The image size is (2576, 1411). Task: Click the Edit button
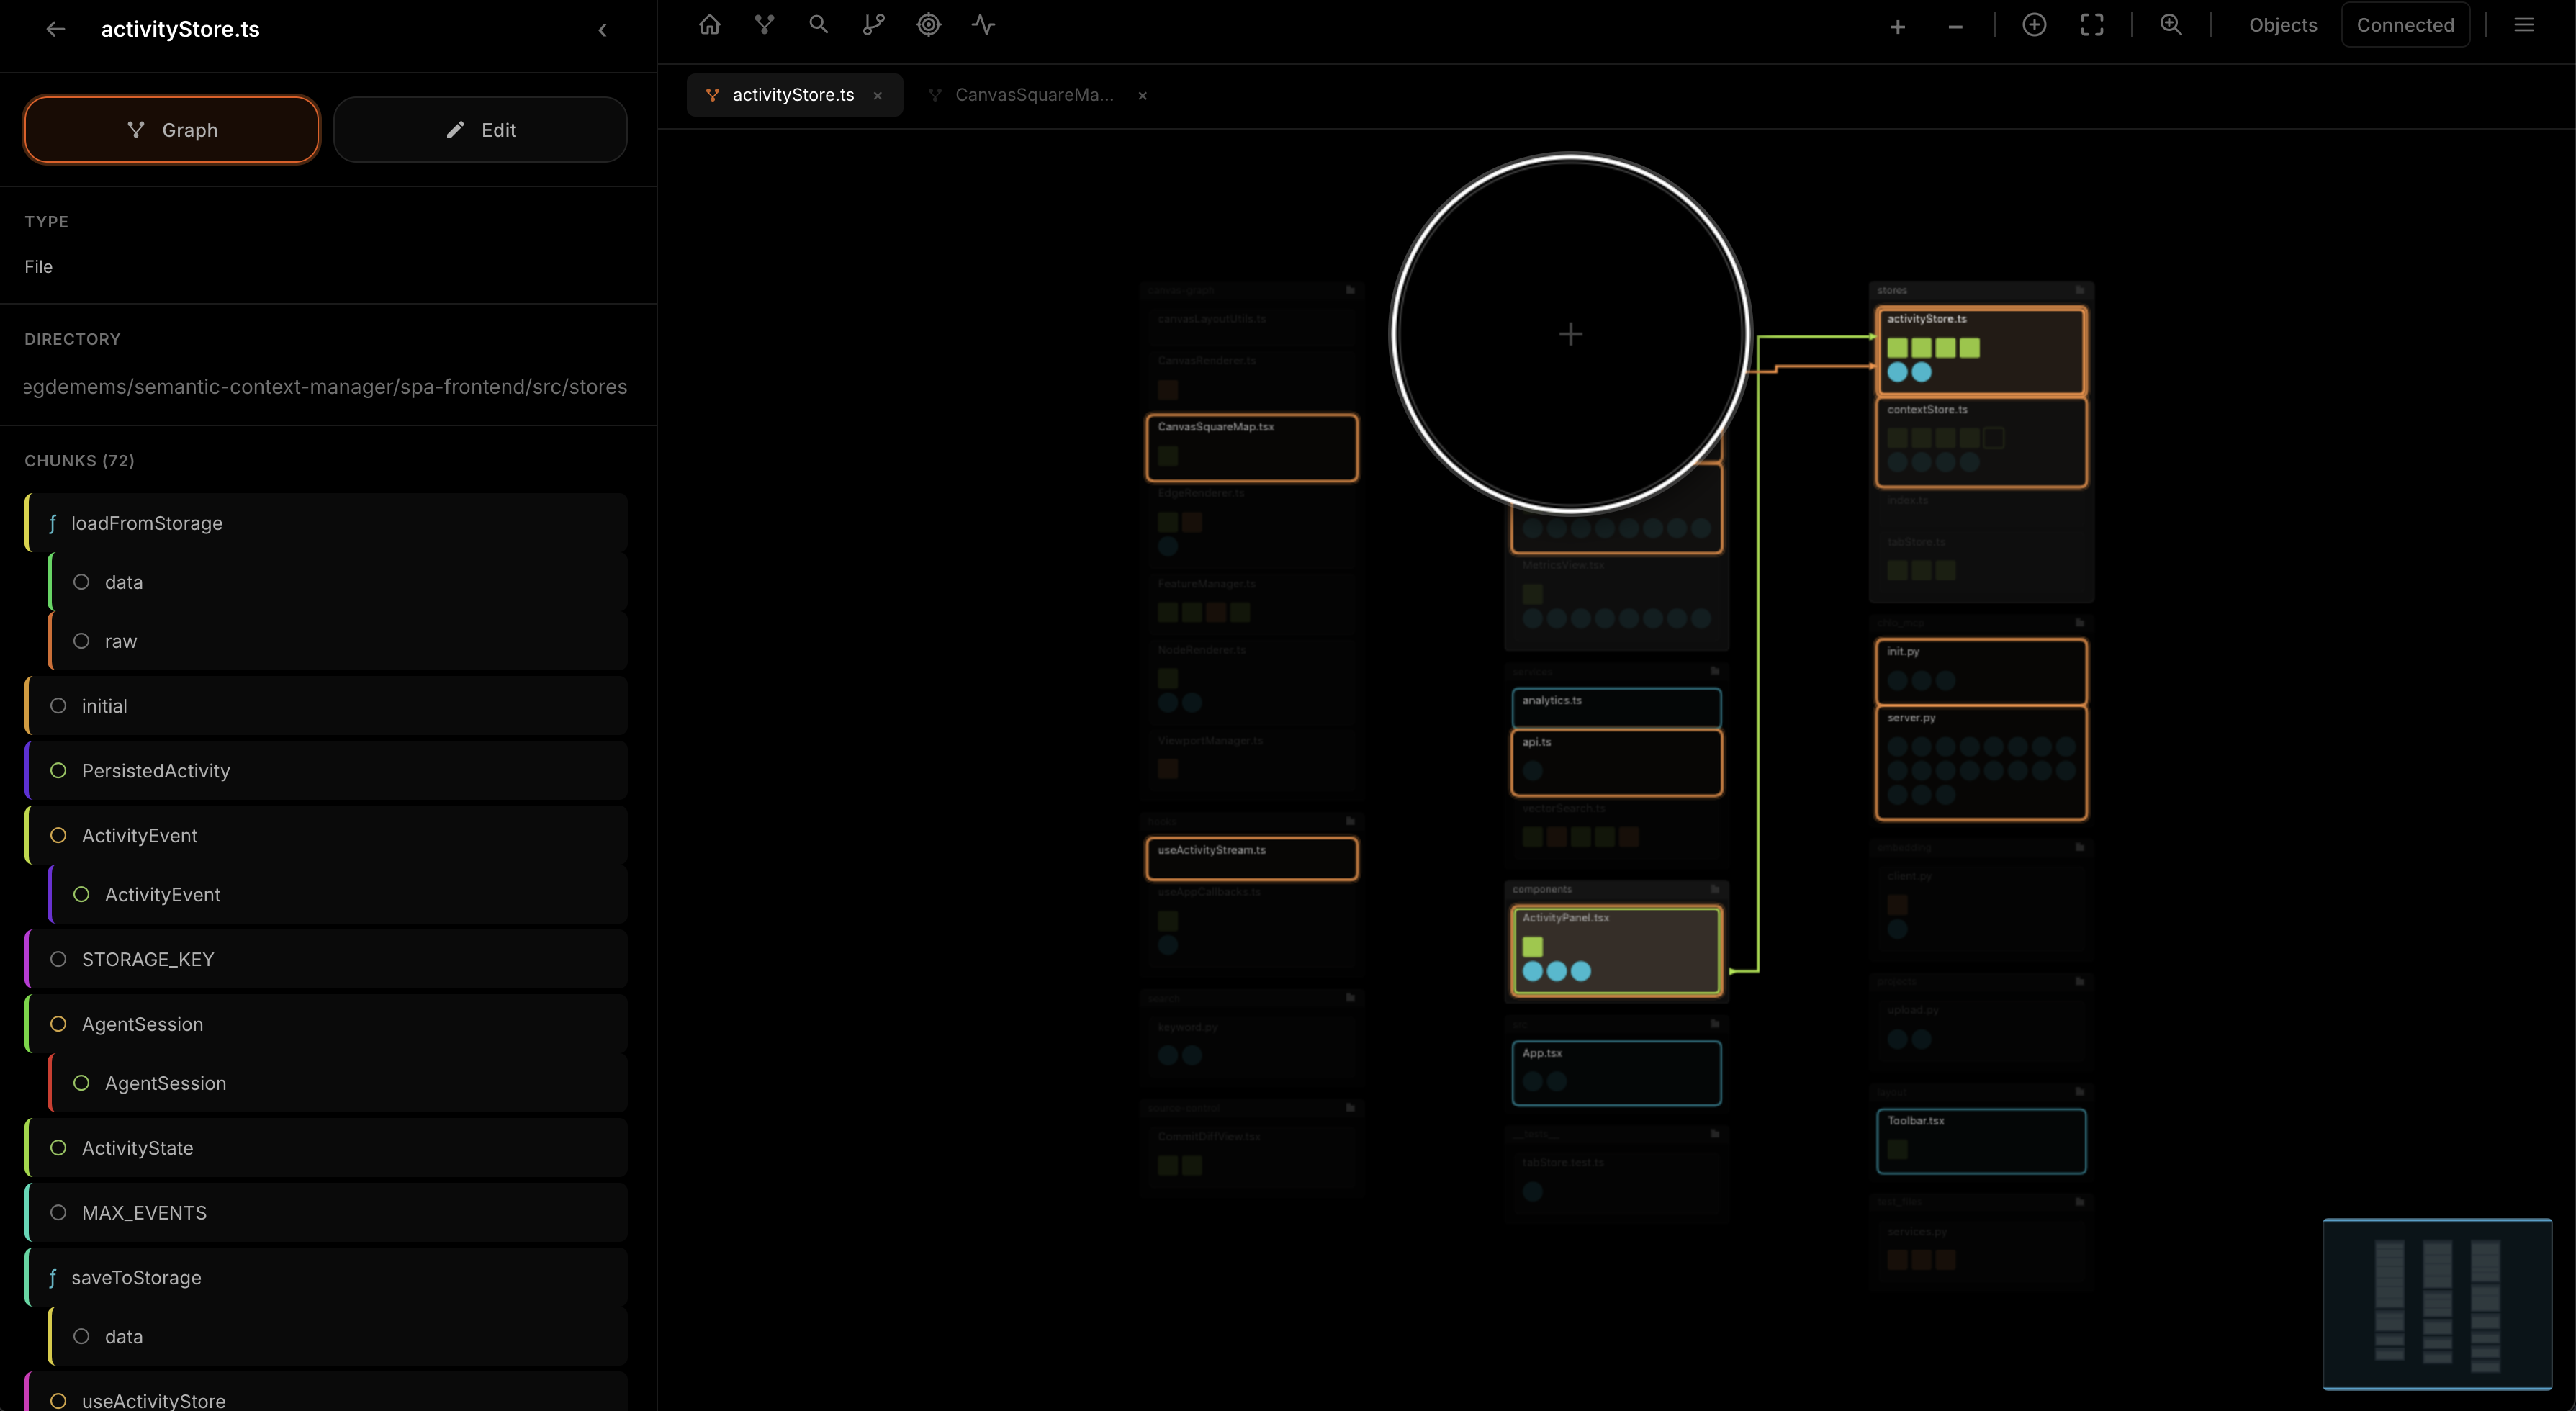pos(480,130)
